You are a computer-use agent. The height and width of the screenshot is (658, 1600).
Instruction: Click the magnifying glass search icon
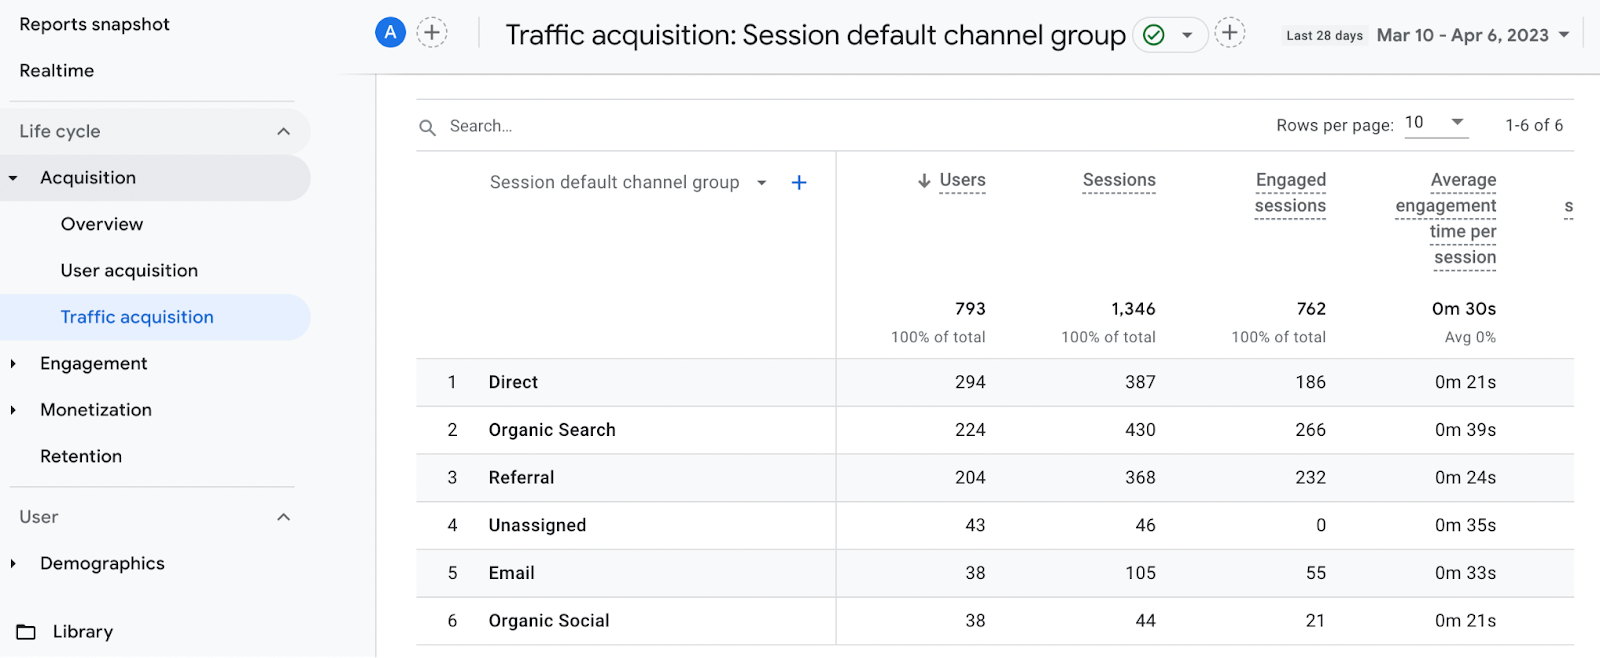click(x=428, y=127)
